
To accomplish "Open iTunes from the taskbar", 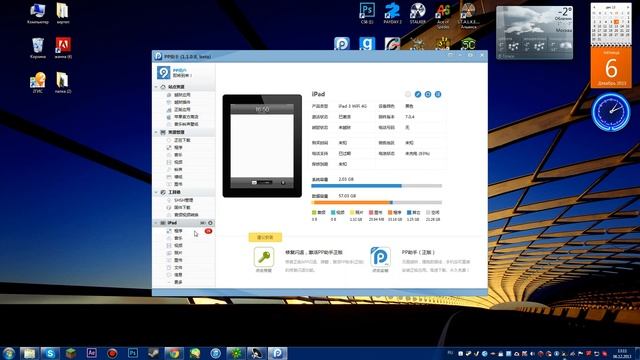I will tap(216, 353).
